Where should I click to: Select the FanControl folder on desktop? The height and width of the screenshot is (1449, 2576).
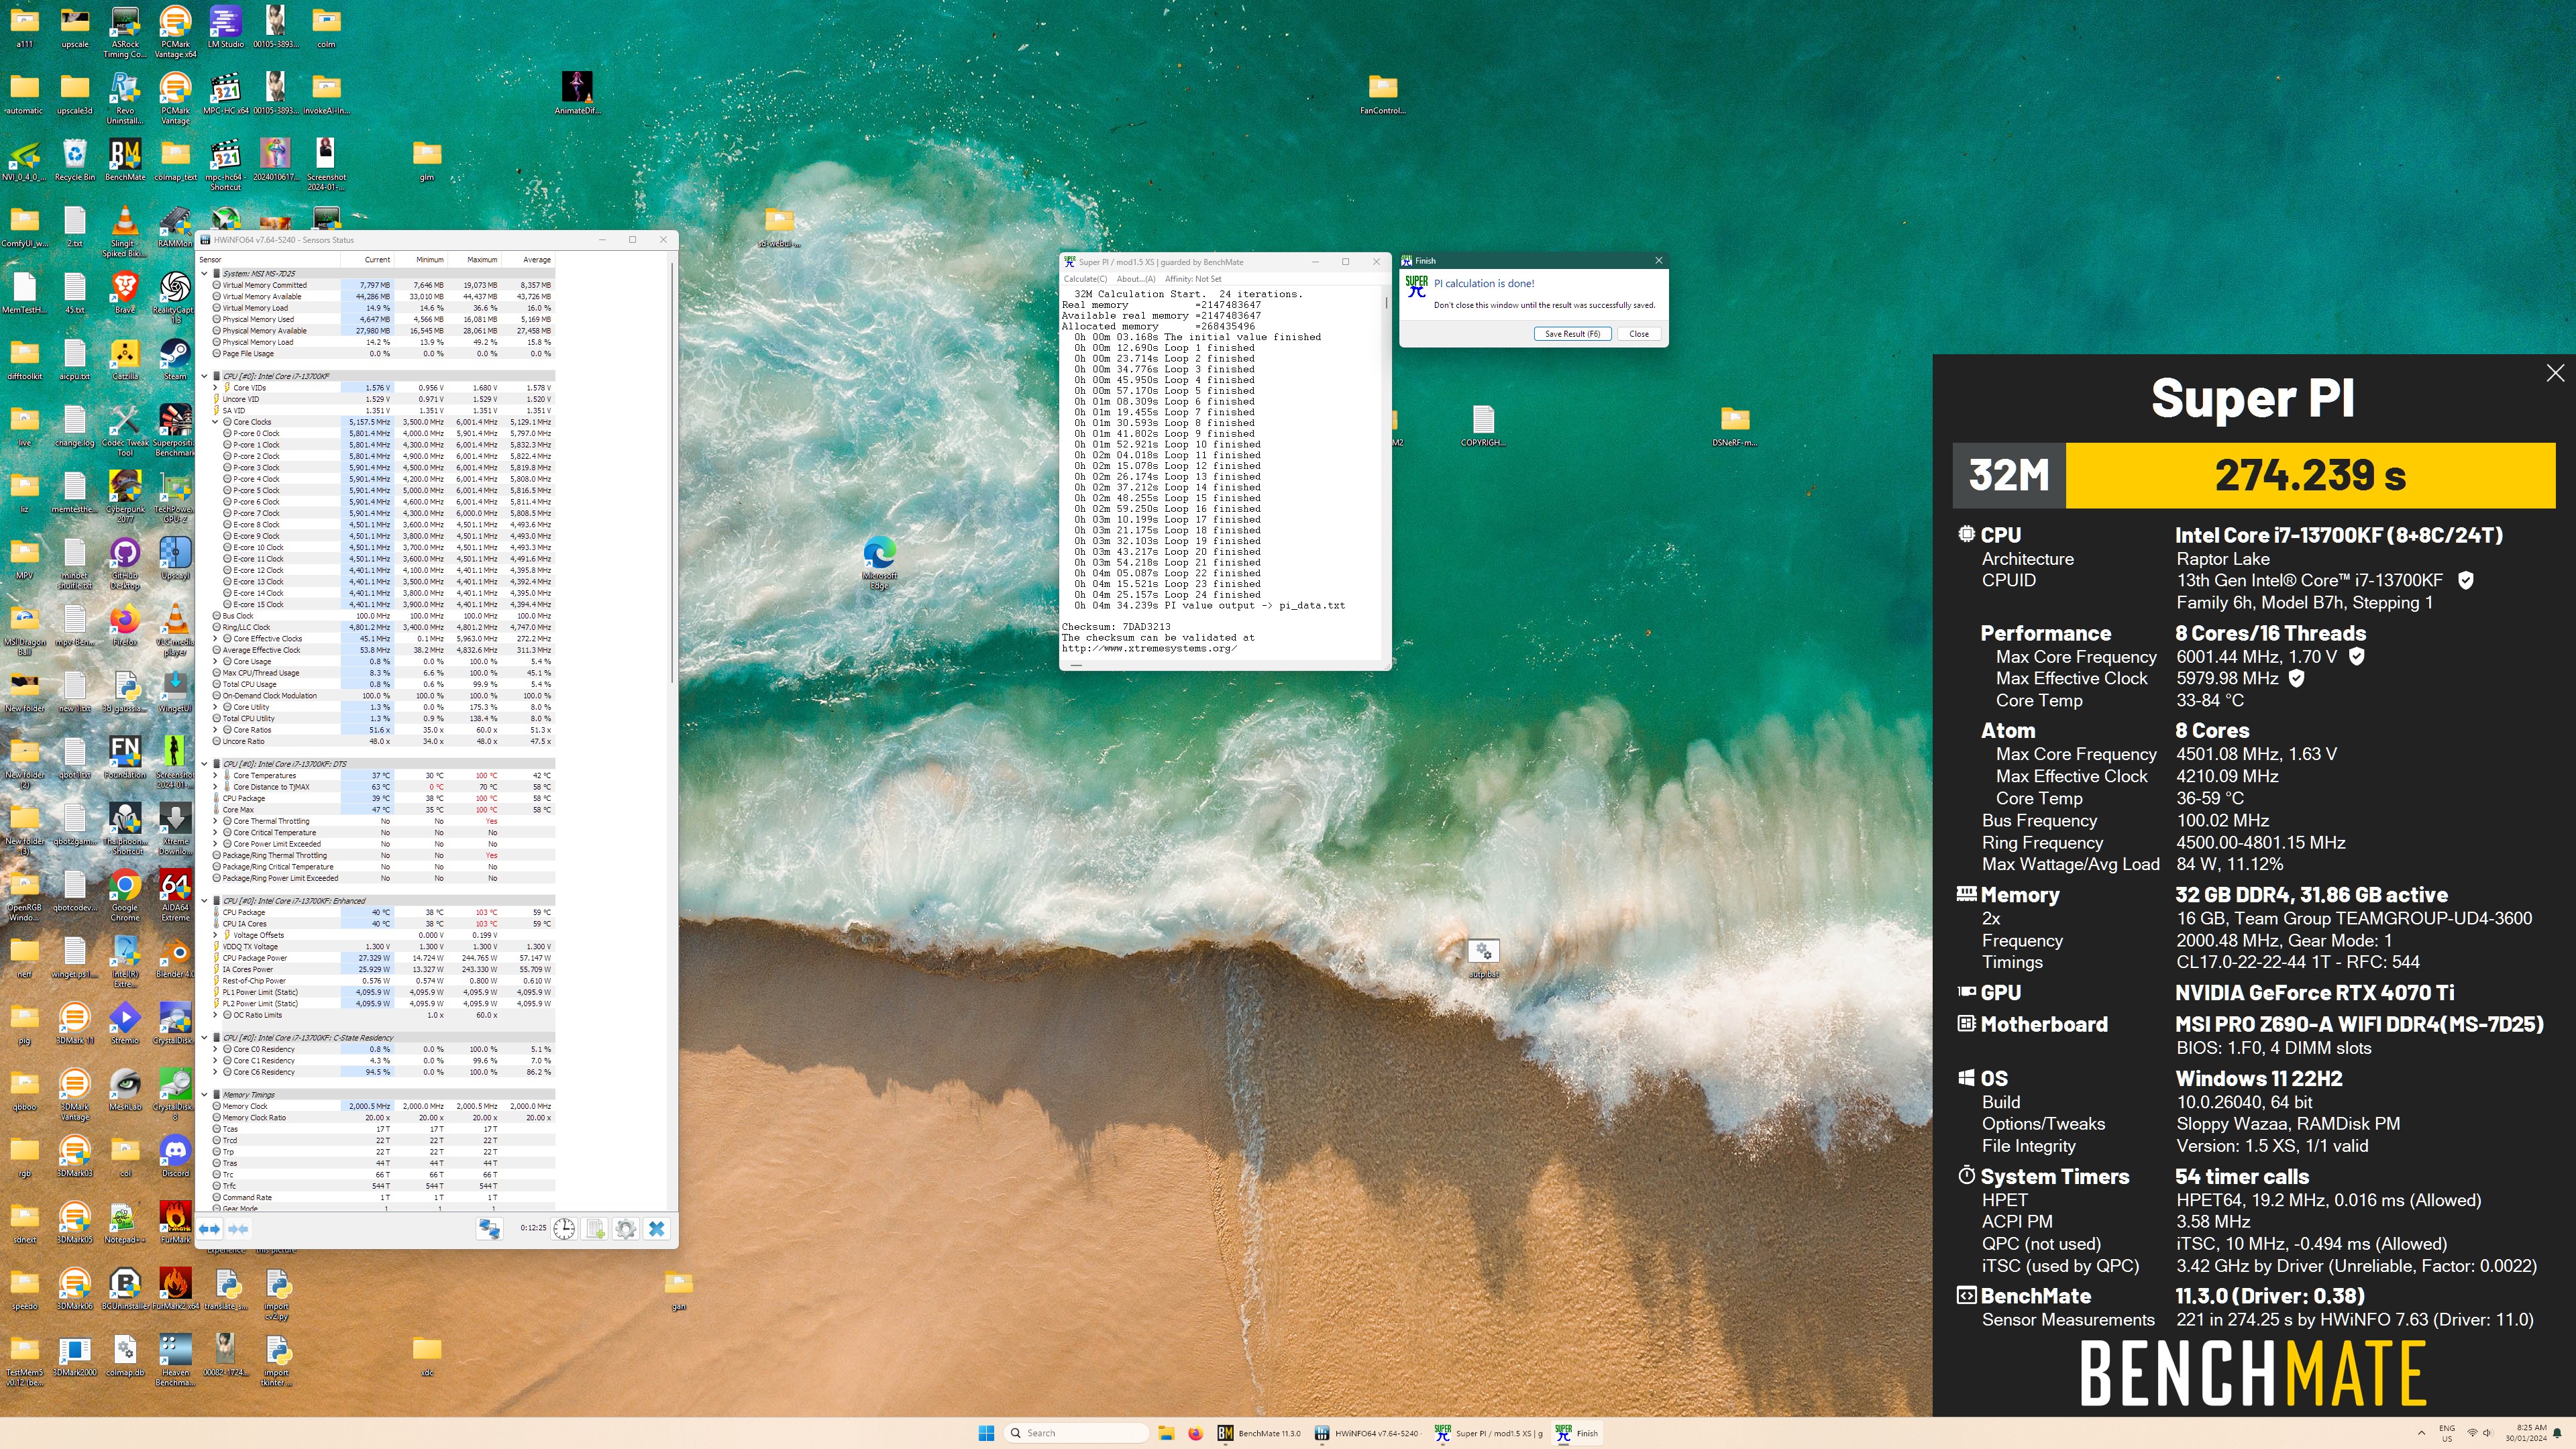point(1383,94)
